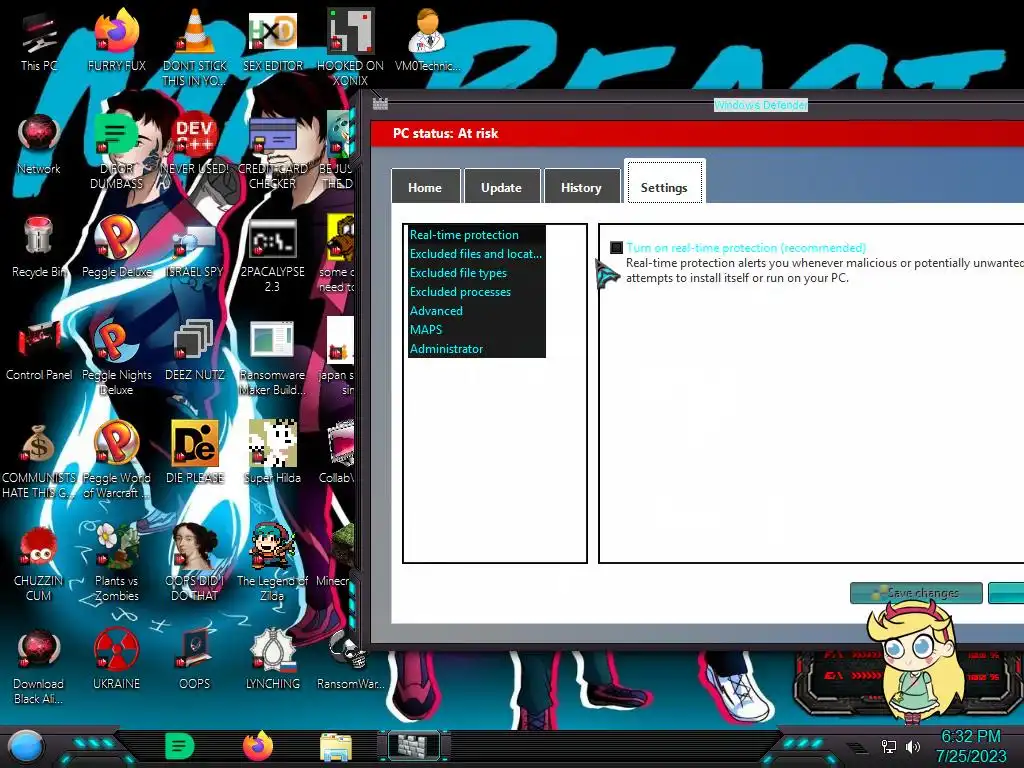Open the network tray icon
The image size is (1024, 768).
[889, 746]
